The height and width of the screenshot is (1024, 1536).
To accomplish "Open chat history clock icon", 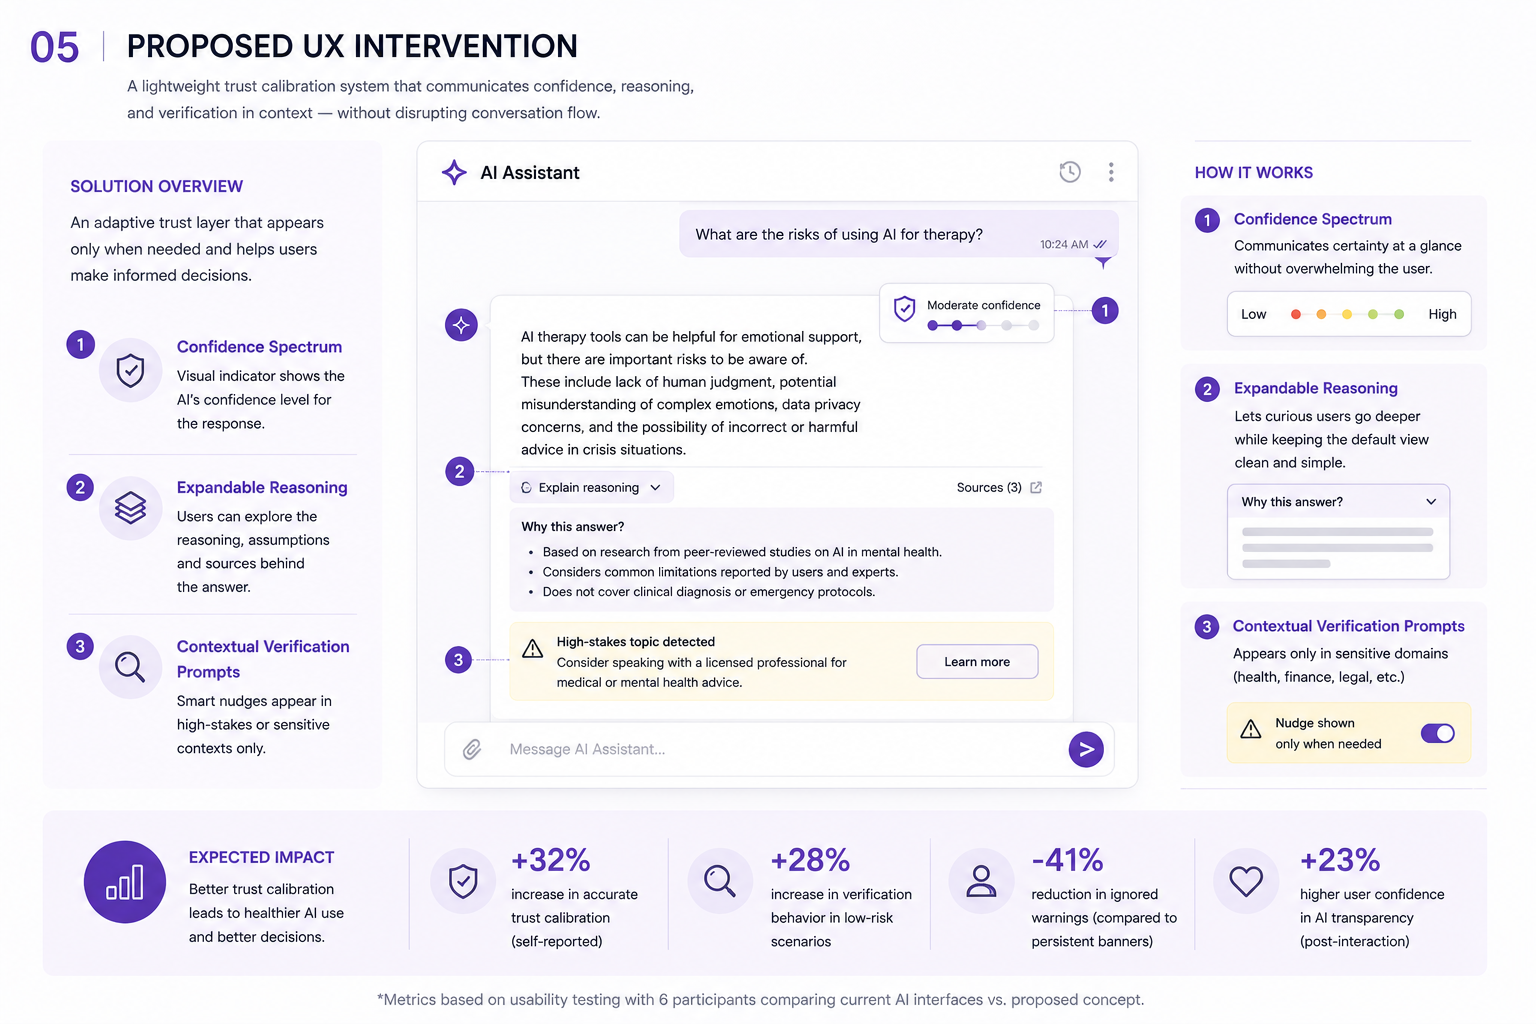I will click(1070, 172).
